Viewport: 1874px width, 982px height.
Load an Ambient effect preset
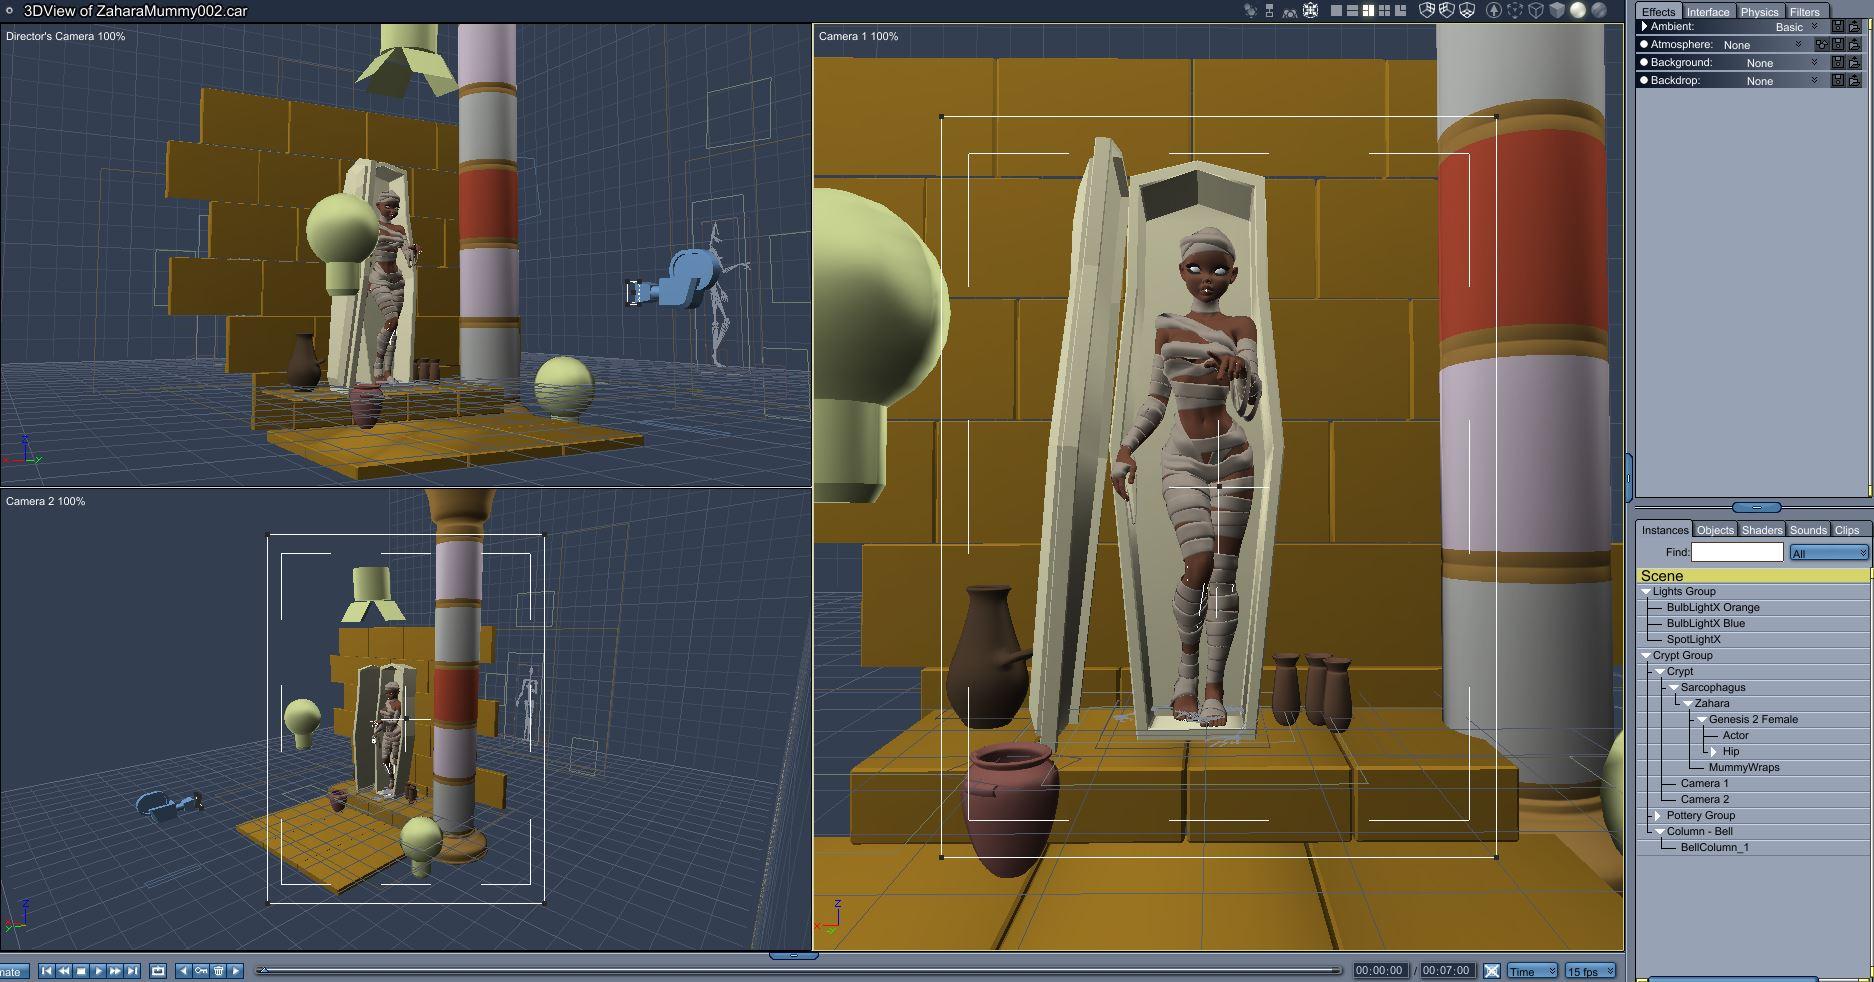1854,27
